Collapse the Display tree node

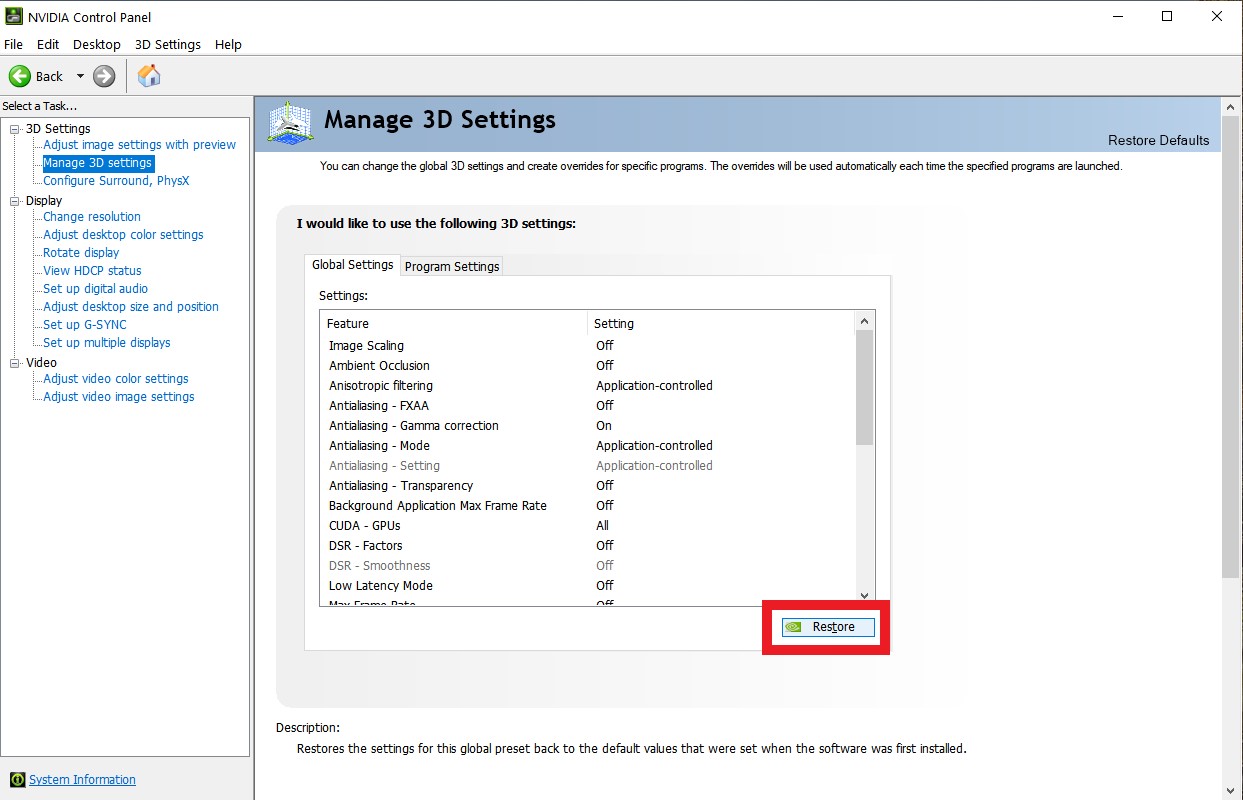(x=15, y=201)
